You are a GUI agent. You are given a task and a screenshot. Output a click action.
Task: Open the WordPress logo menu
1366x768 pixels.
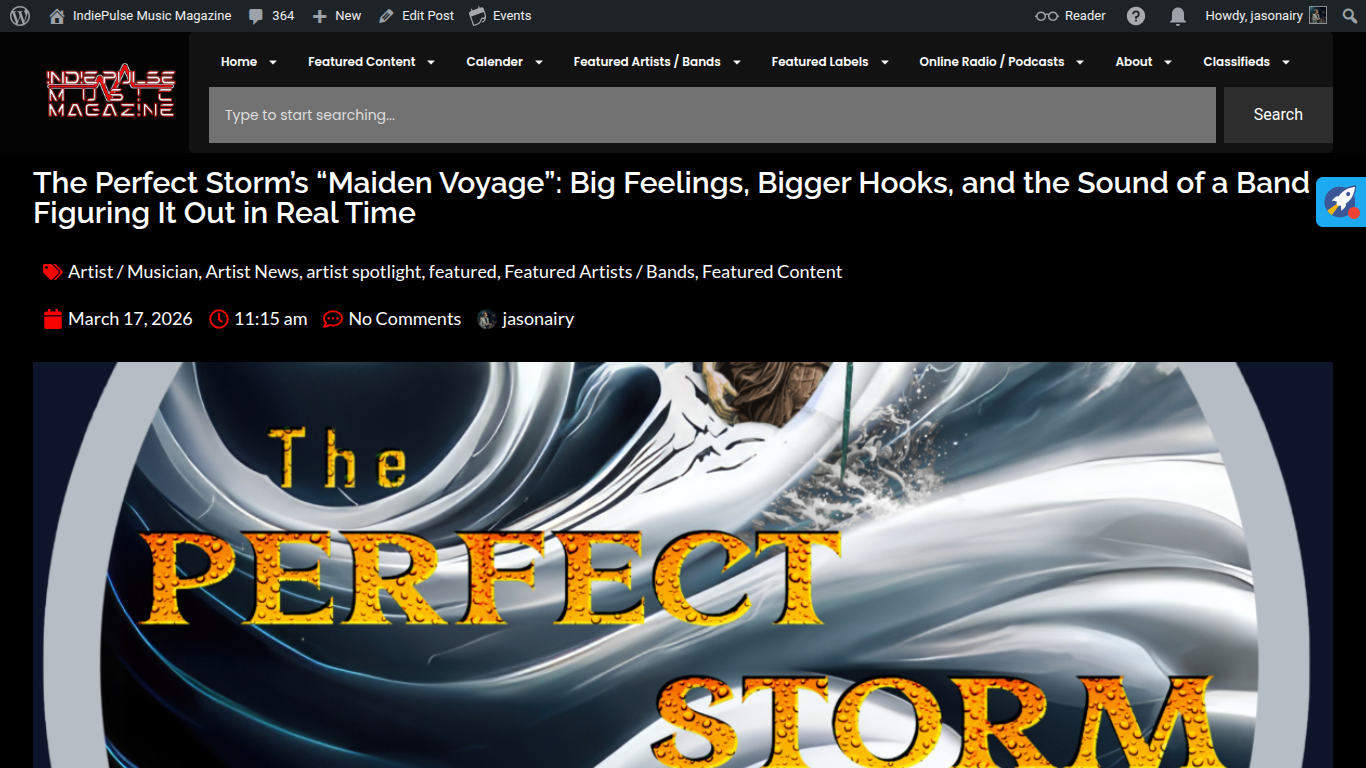(20, 16)
